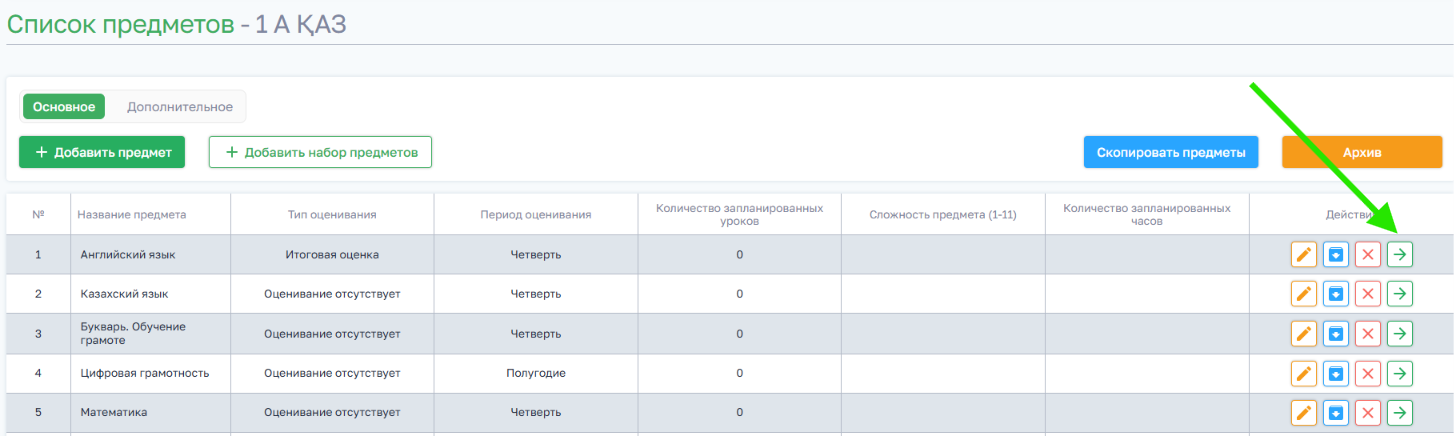Delete the Казахский язык subject

point(1368,293)
